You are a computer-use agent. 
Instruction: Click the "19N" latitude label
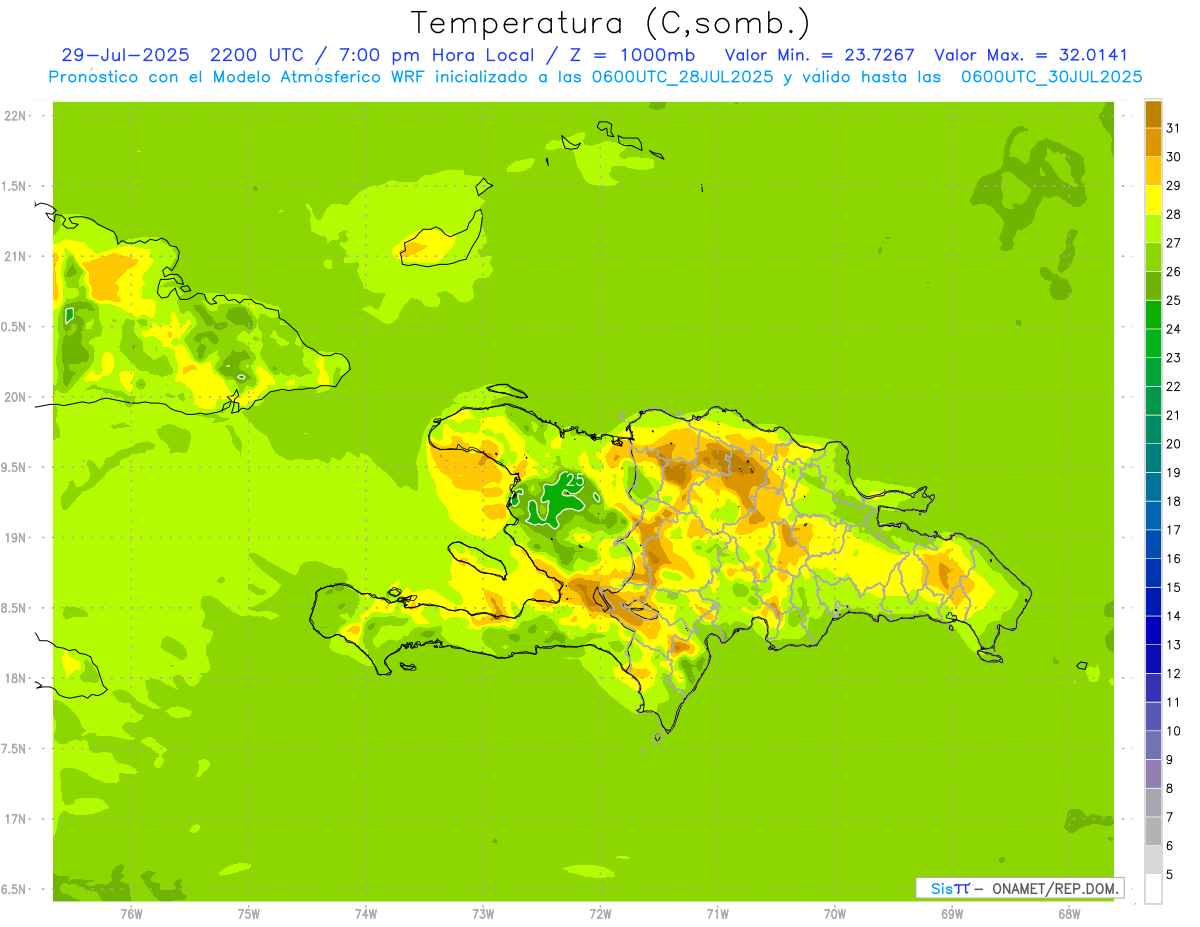tap(14, 537)
